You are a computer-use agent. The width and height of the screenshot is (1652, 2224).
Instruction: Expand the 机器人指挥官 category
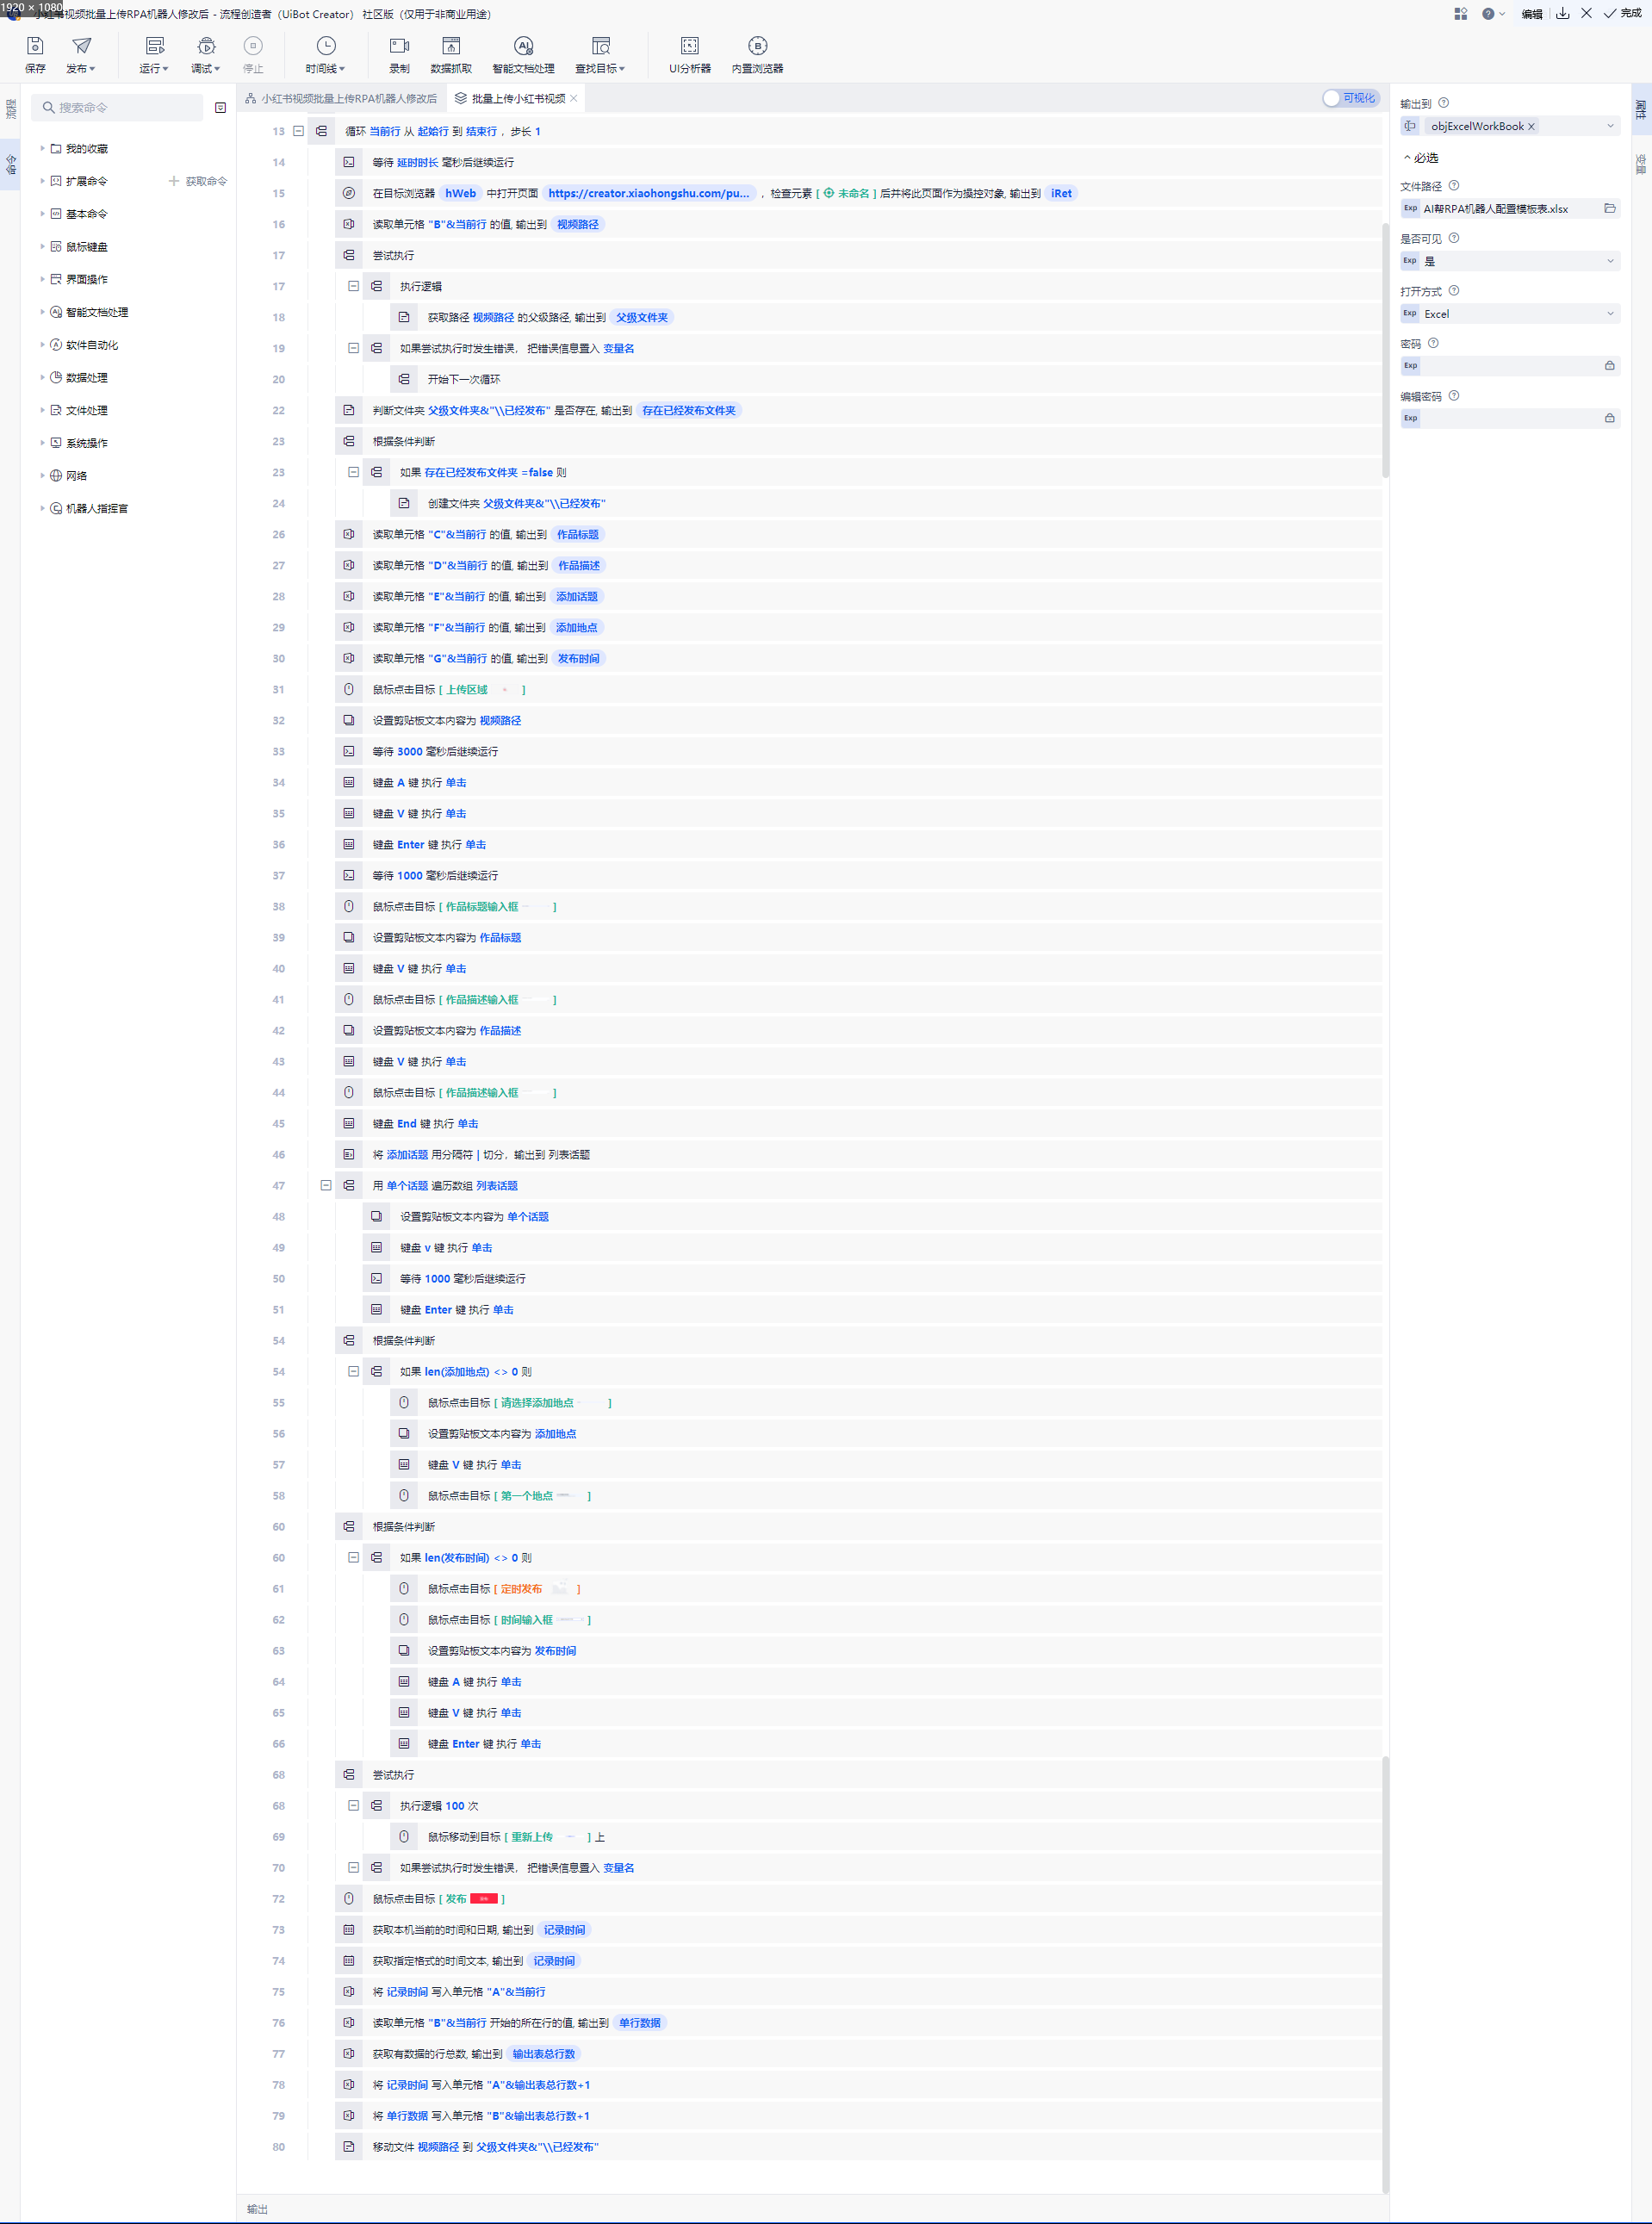pos(42,508)
